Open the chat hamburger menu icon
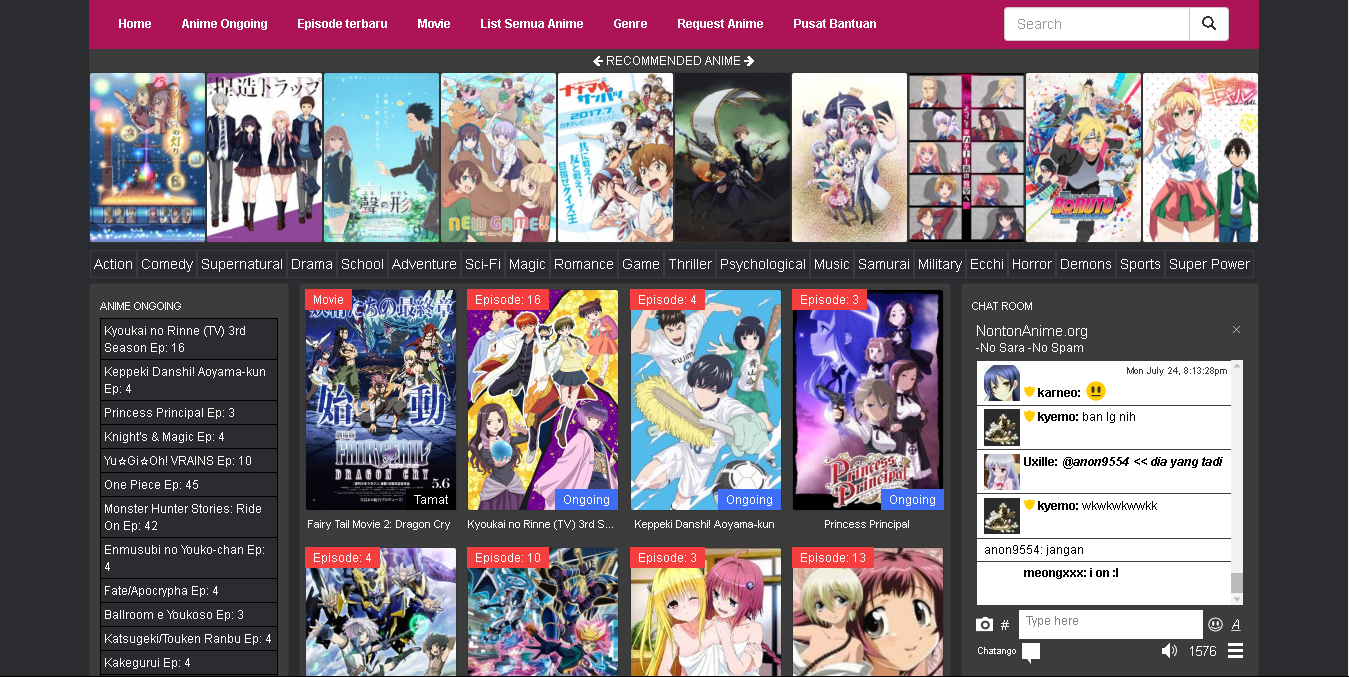 pyautogui.click(x=1235, y=651)
